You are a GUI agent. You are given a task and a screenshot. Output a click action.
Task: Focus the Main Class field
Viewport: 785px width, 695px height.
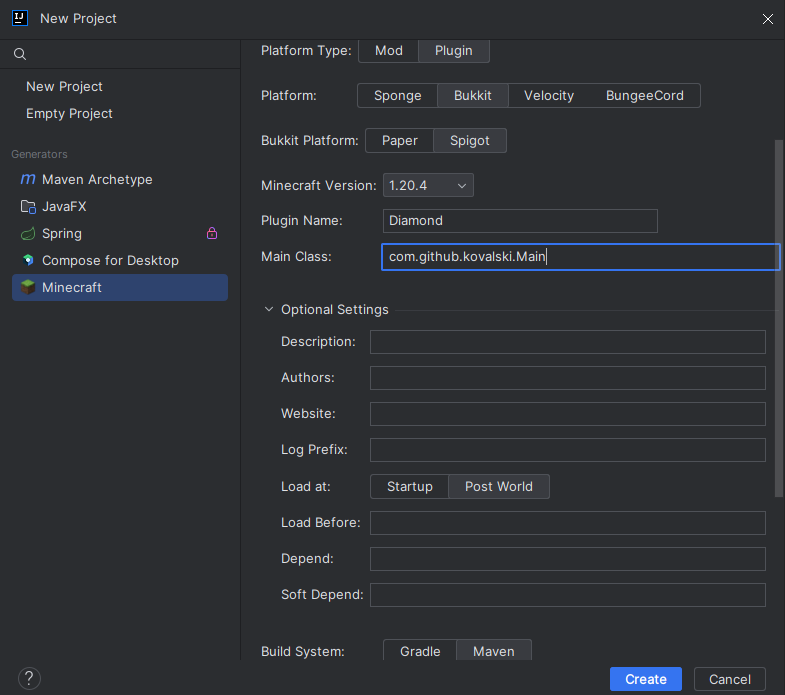click(x=581, y=257)
